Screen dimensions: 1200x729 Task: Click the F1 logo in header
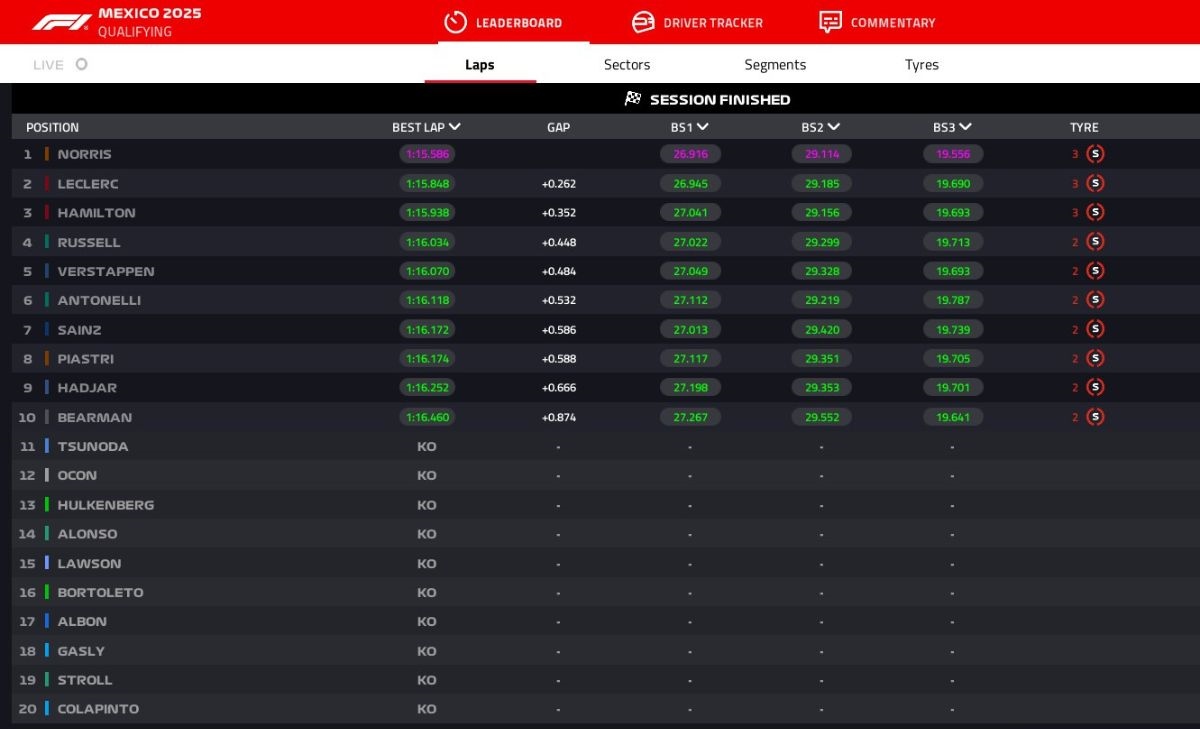click(x=61, y=22)
